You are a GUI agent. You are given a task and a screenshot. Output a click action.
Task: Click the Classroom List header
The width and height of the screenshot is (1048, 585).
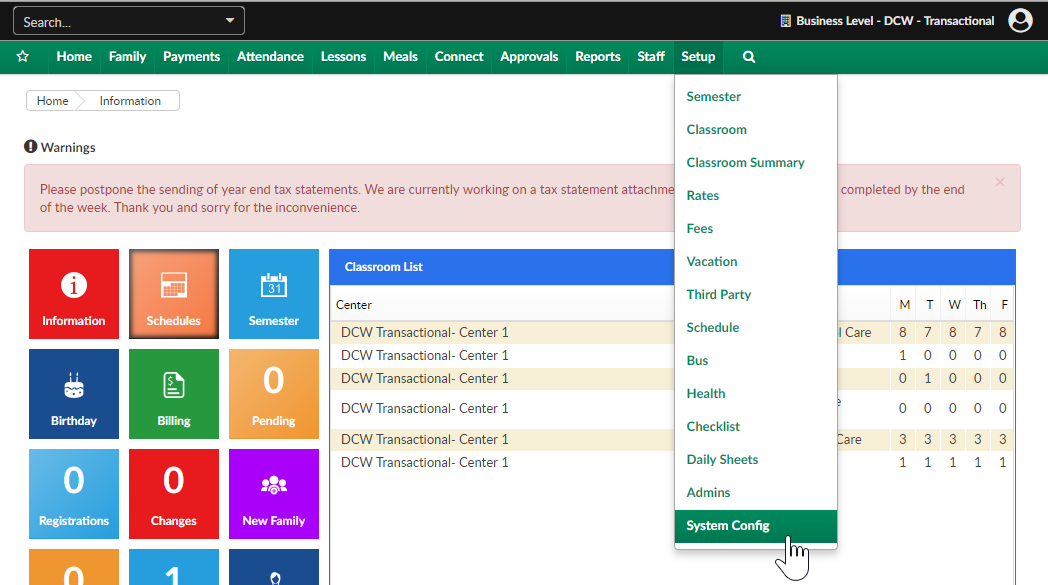384,267
